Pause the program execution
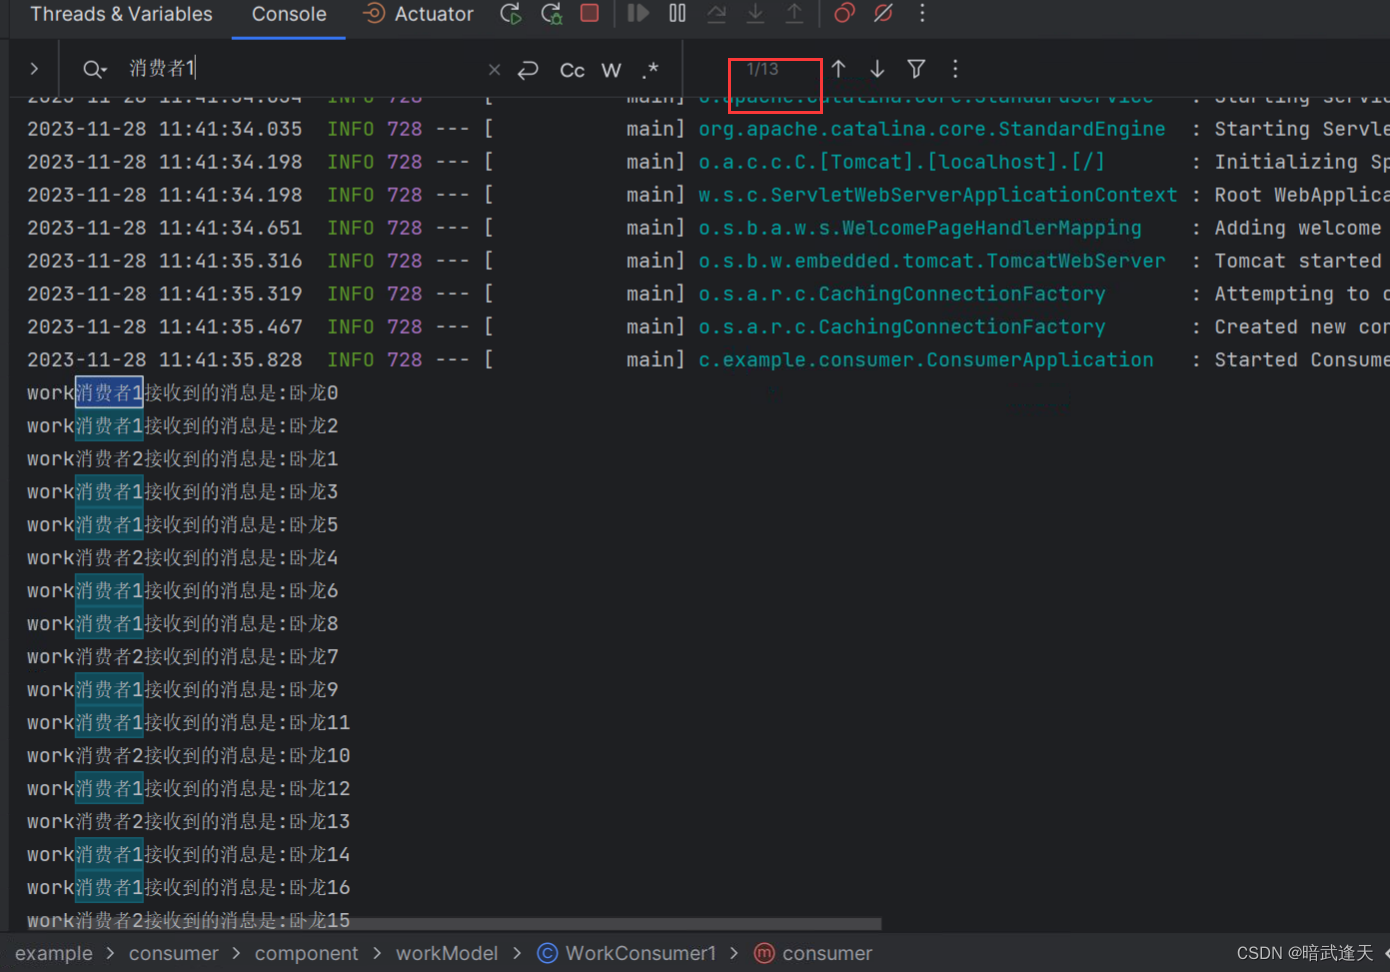Screen dimensions: 1390x972 [678, 13]
